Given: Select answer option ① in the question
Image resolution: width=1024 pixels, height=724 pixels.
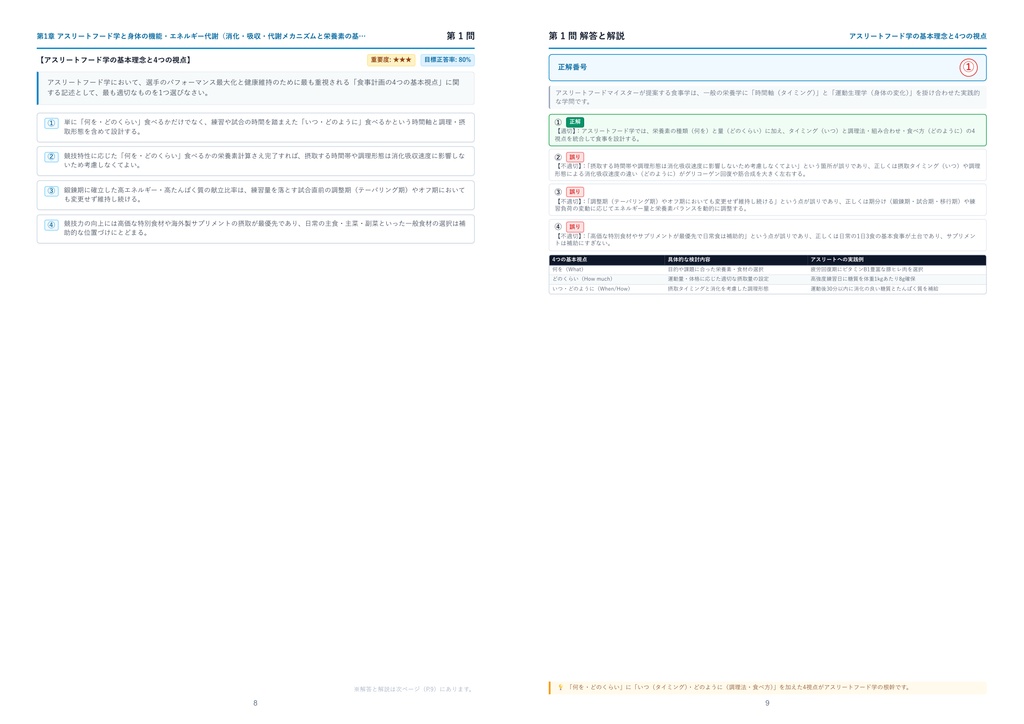Looking at the screenshot, I should click(x=255, y=127).
